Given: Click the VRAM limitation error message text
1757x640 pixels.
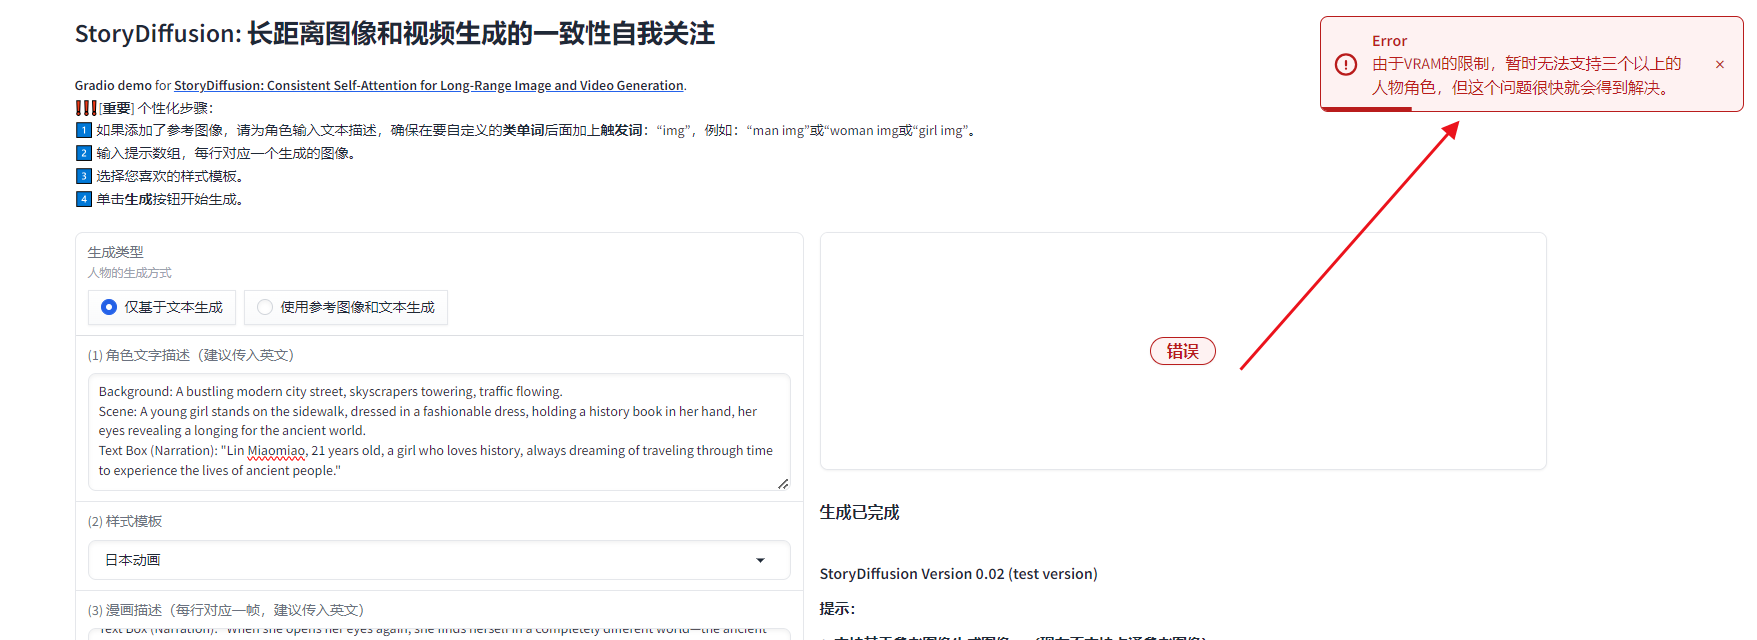Looking at the screenshot, I should (1527, 76).
